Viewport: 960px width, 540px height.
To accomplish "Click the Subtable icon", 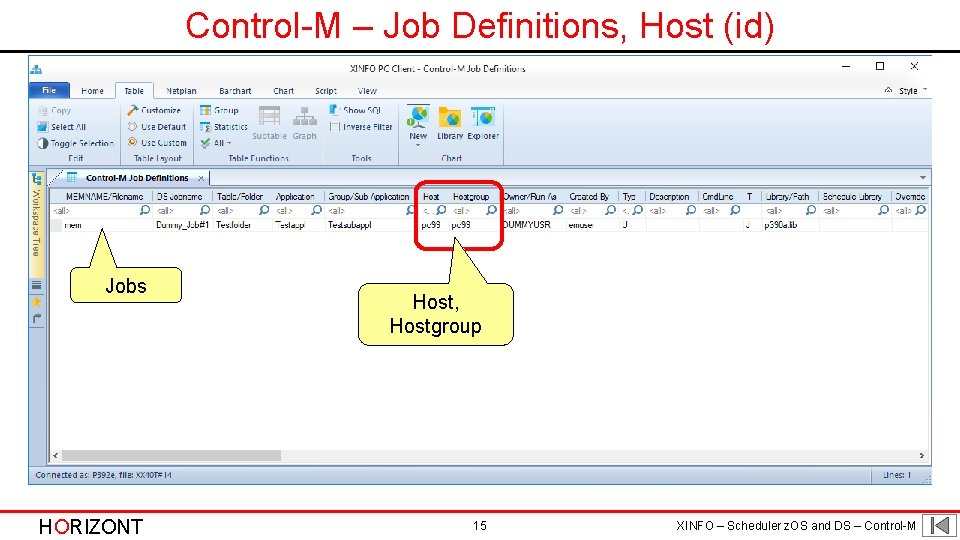I will pos(269,116).
